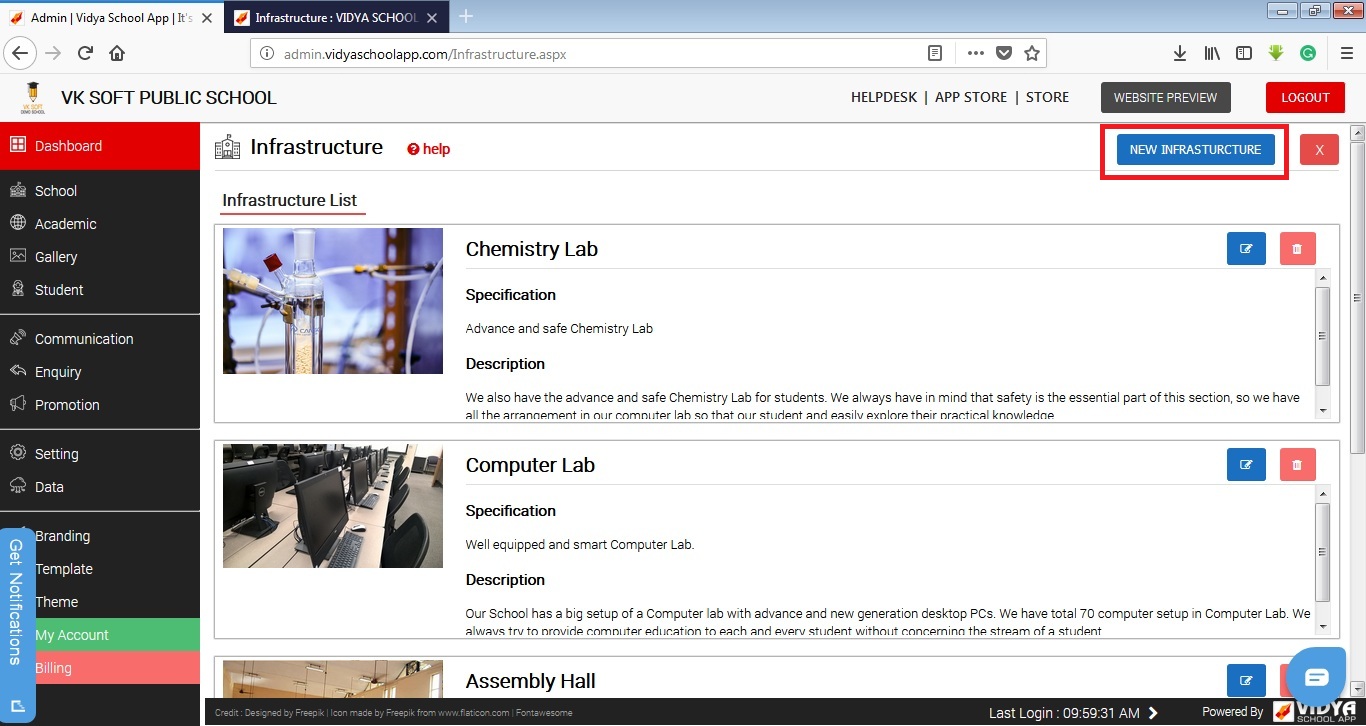Open a new browser tab
This screenshot has width=1366, height=726.
466,16
